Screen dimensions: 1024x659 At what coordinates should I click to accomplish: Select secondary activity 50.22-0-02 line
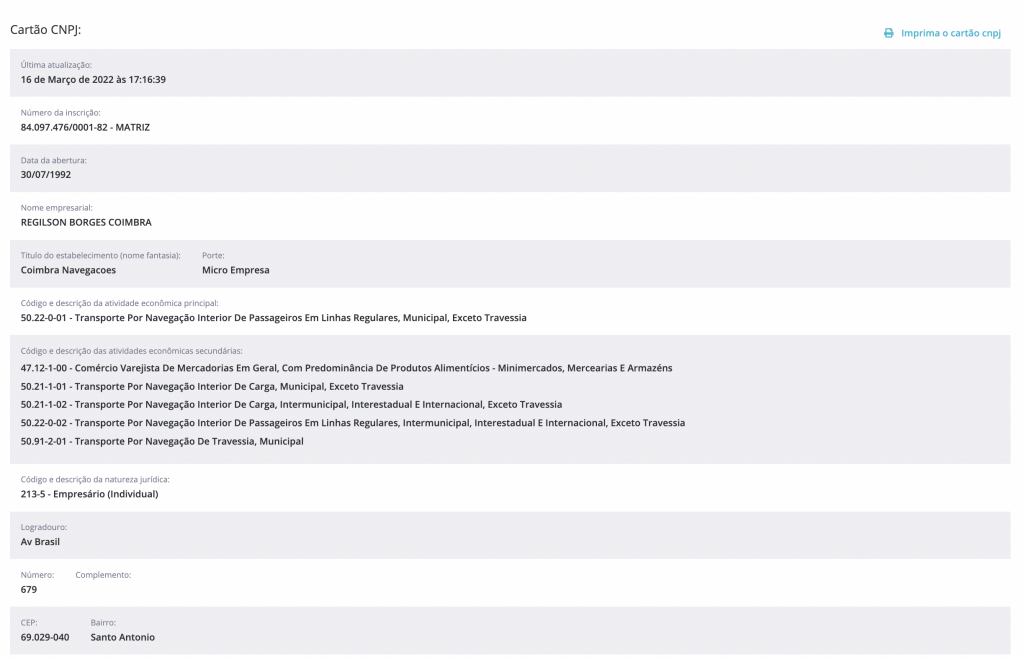click(352, 423)
